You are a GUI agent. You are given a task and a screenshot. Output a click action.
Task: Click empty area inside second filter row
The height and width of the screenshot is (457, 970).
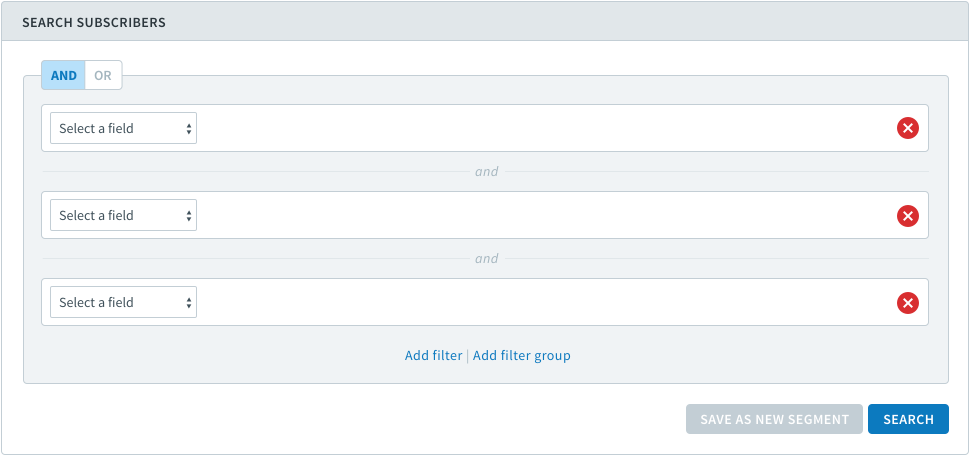(544, 215)
